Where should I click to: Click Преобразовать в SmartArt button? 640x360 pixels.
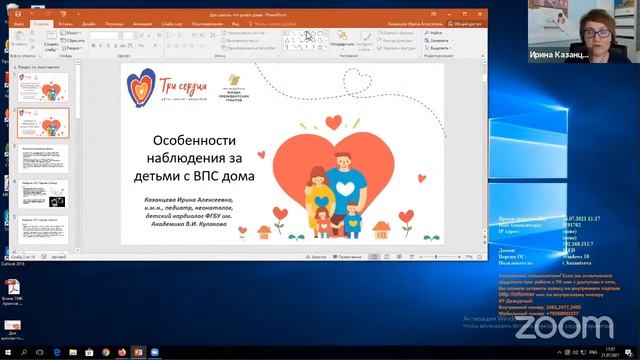(x=249, y=48)
